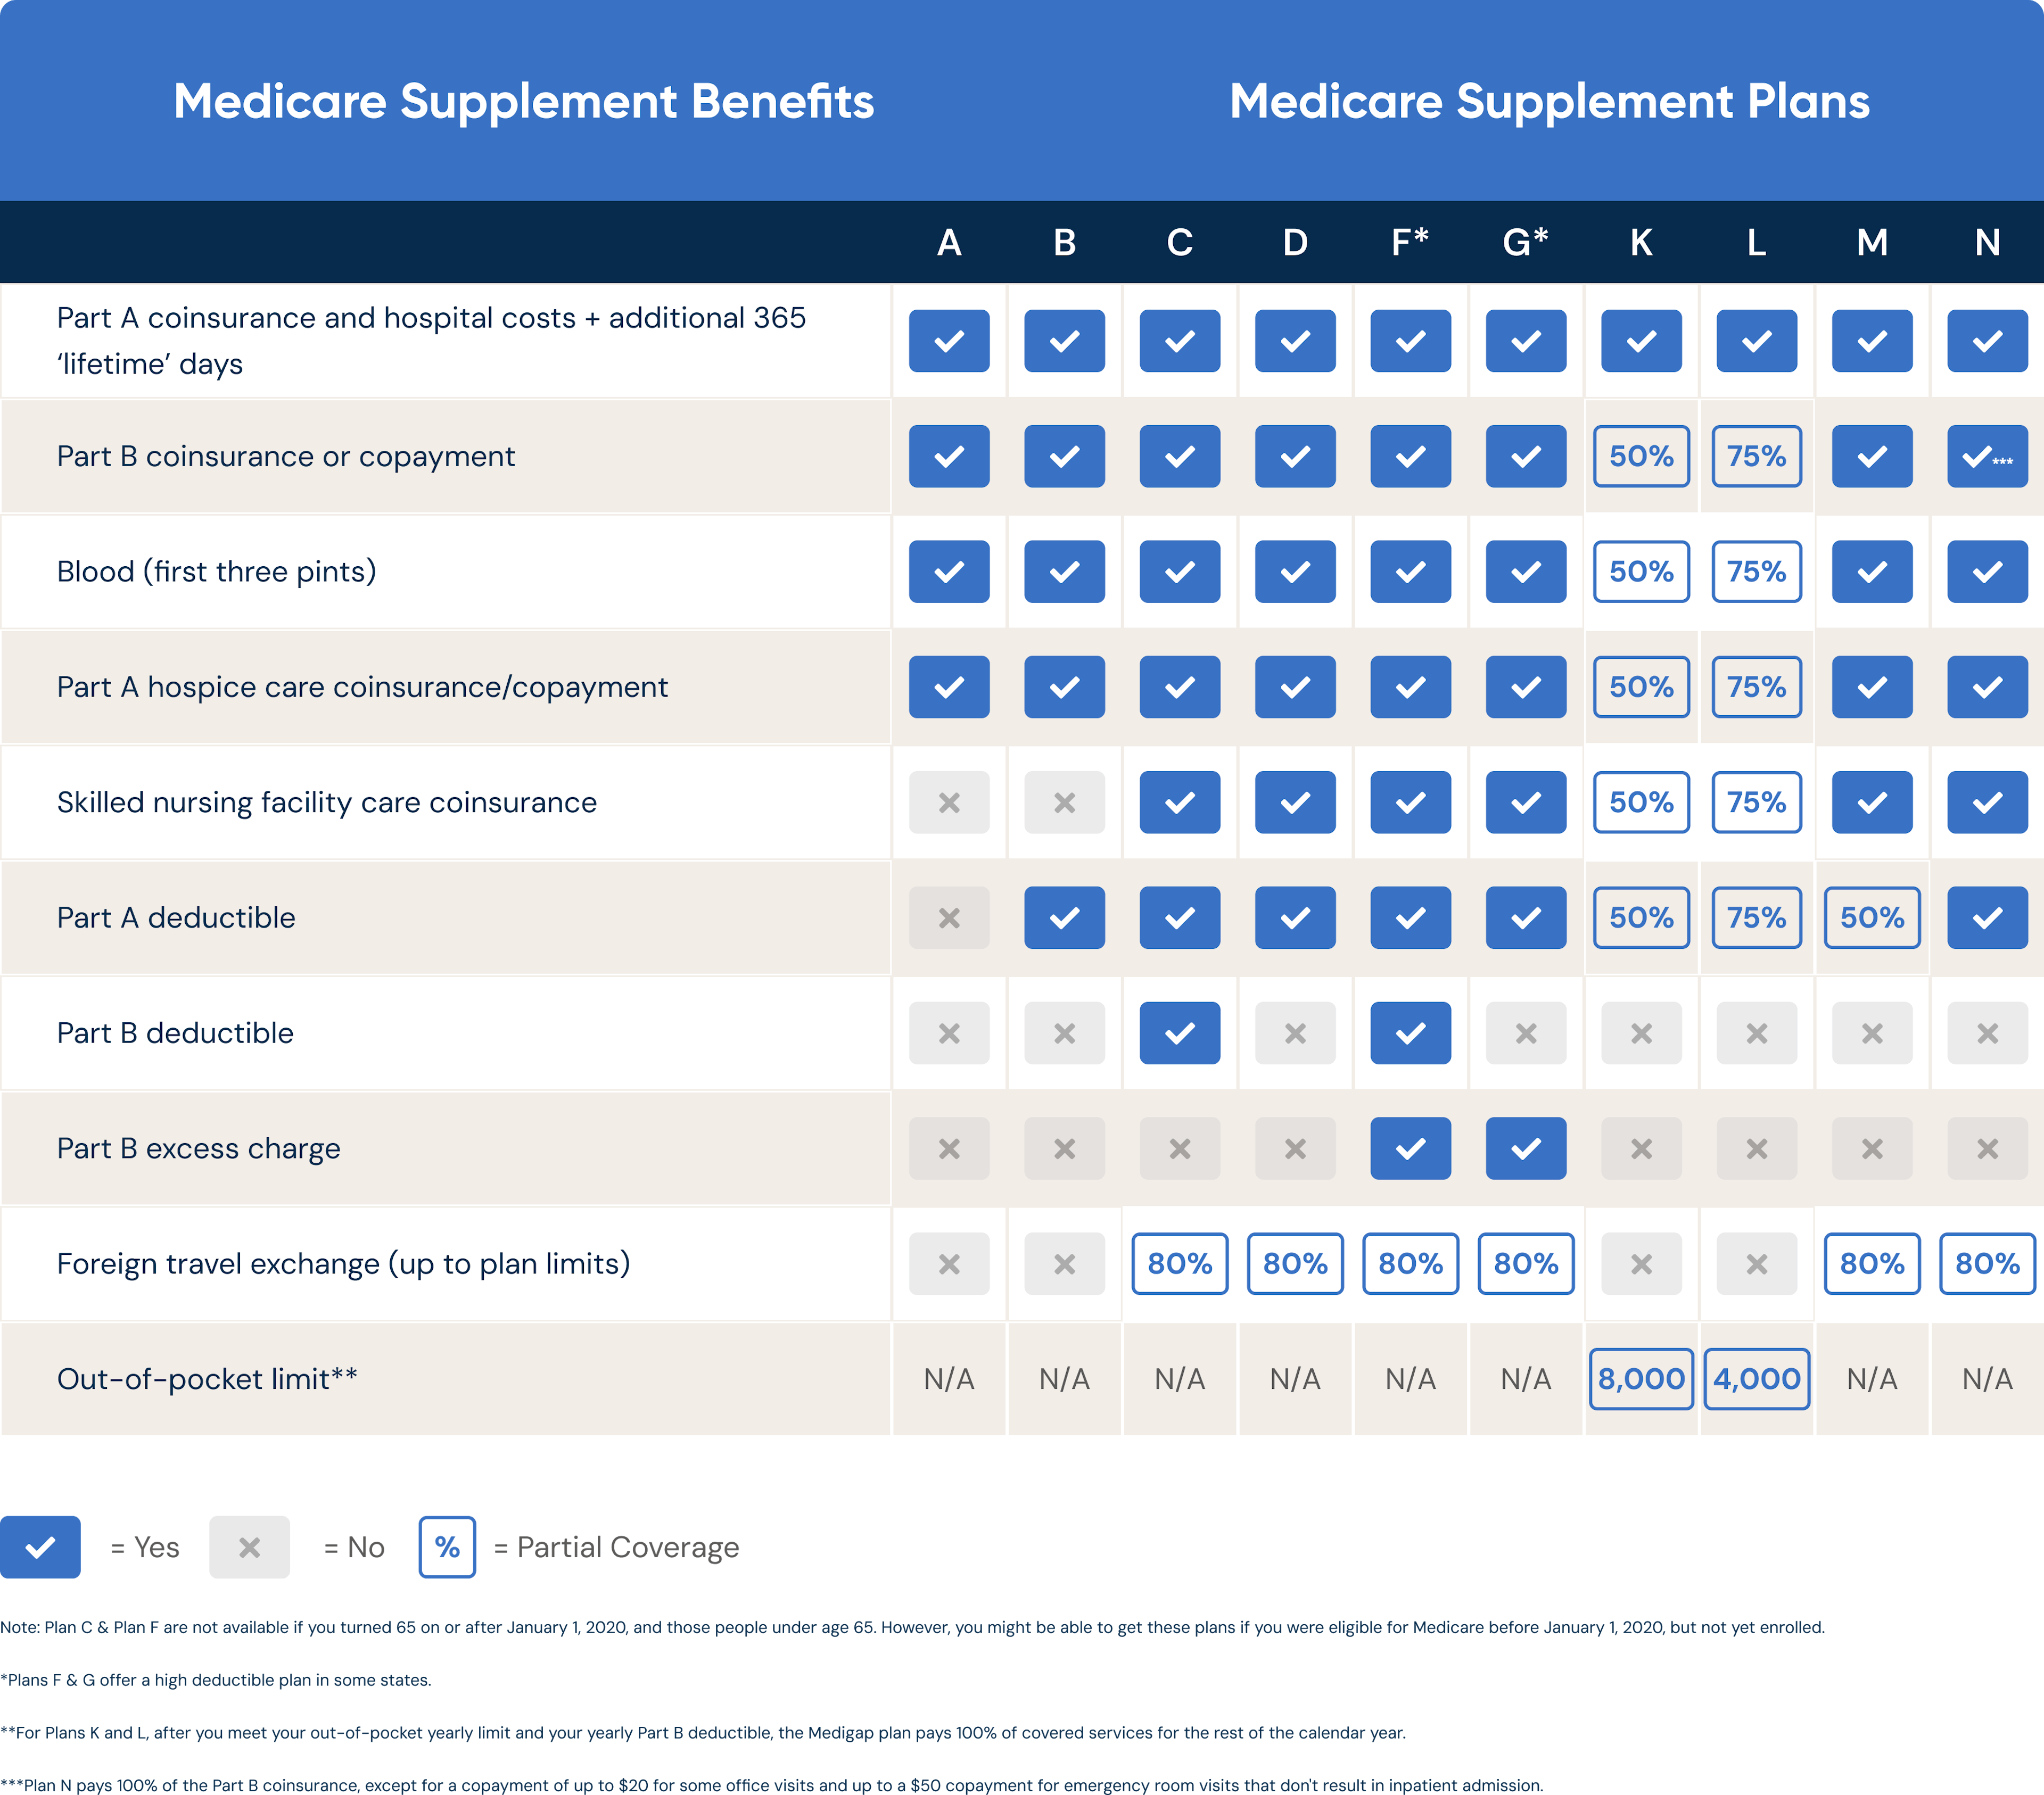Click Plan A Part B deductible X icon
The width and height of the screenshot is (2044, 1795).
[949, 1033]
